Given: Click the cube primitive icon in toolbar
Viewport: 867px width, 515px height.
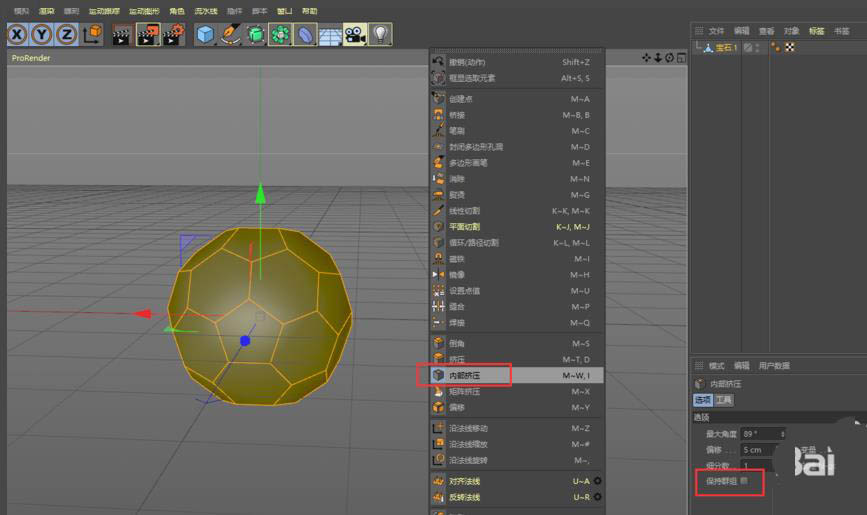Looking at the screenshot, I should pos(206,35).
